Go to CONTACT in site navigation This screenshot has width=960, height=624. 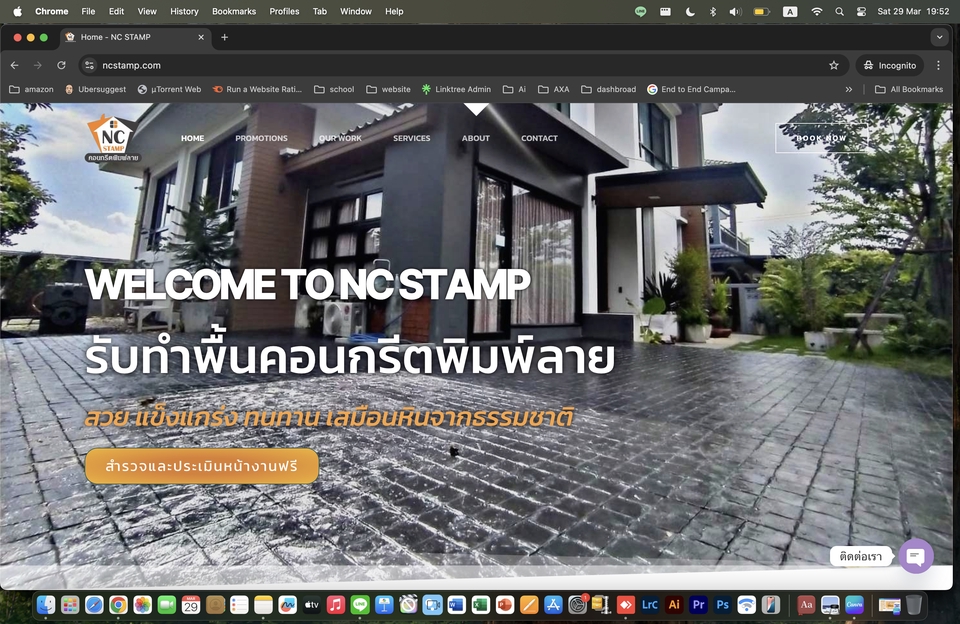coord(539,138)
